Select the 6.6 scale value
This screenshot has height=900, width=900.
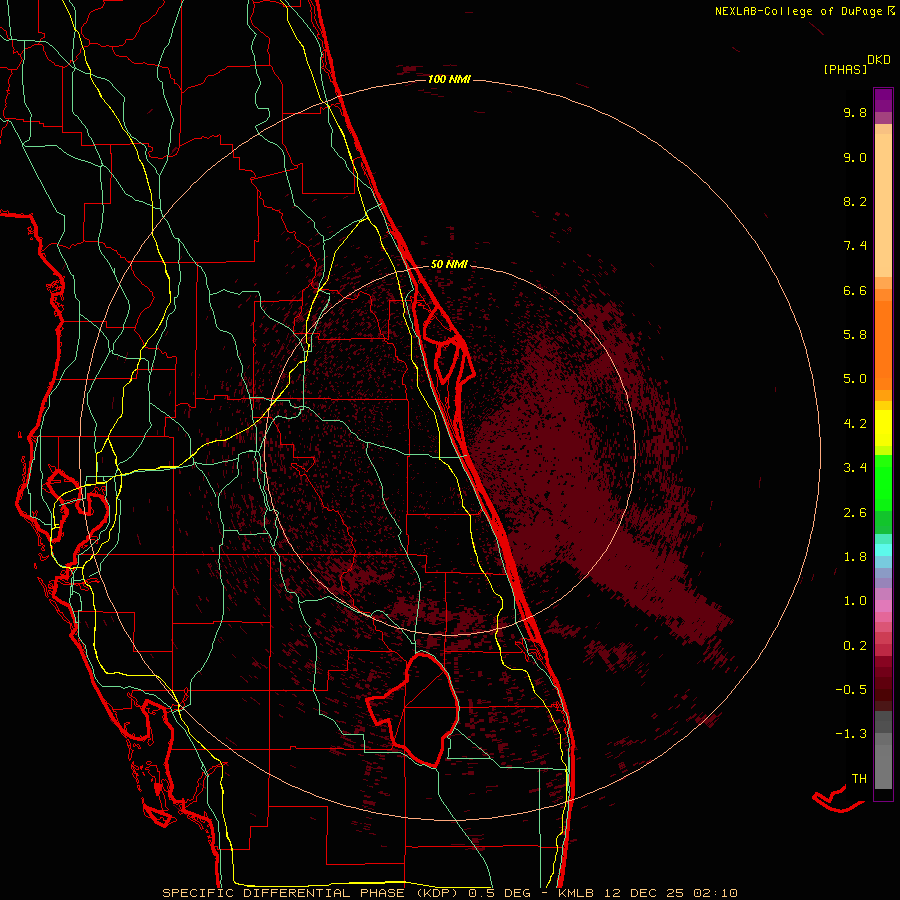pyautogui.click(x=855, y=290)
